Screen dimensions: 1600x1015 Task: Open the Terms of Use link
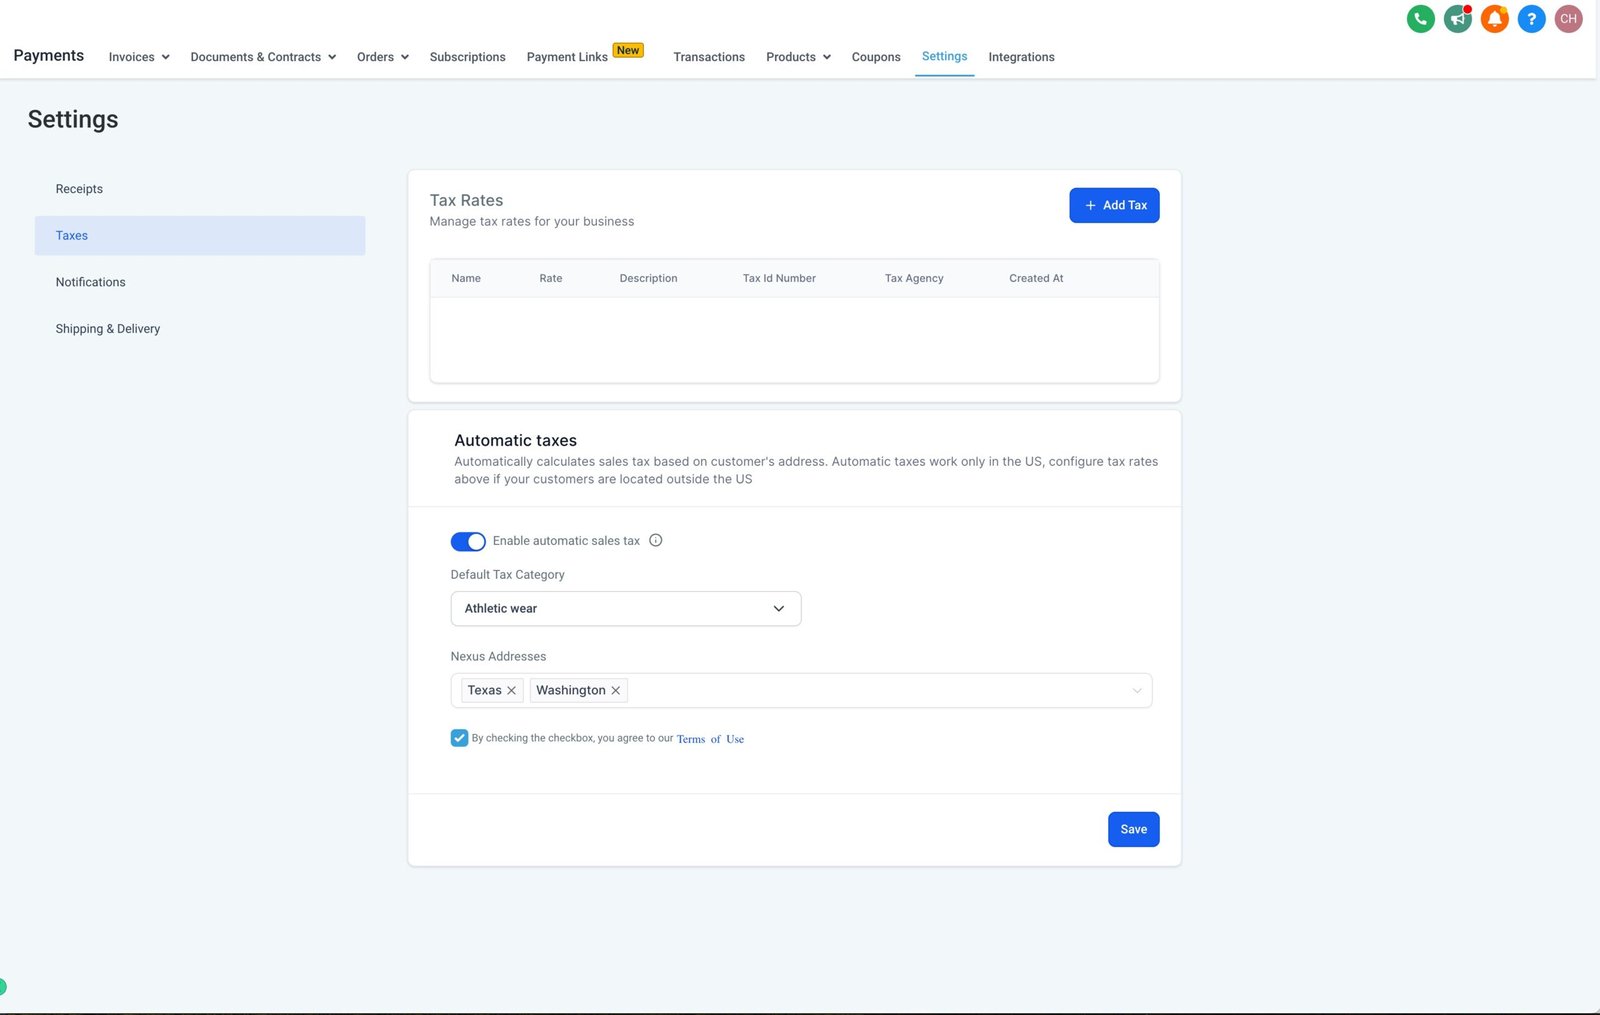pos(710,739)
